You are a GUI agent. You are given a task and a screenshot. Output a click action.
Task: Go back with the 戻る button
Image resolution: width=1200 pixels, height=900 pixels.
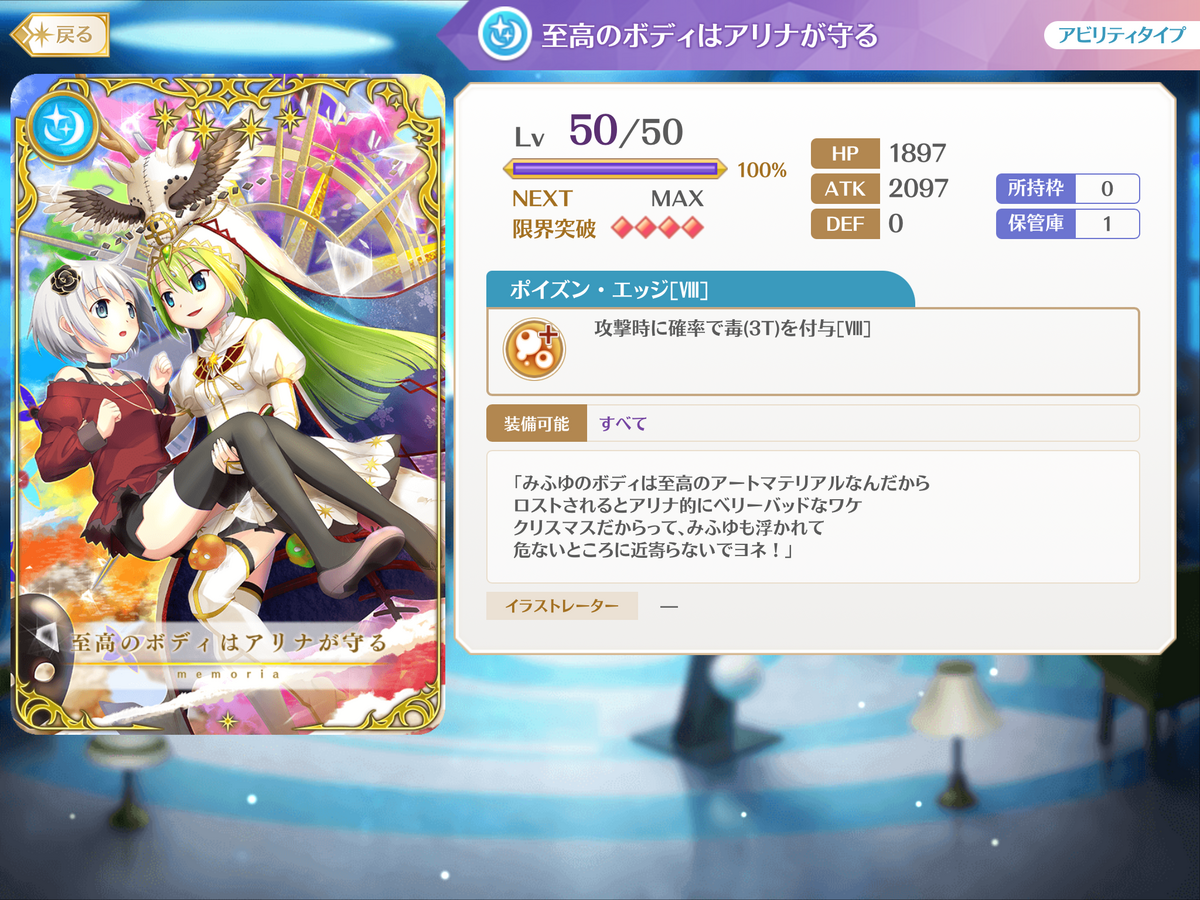(59, 35)
